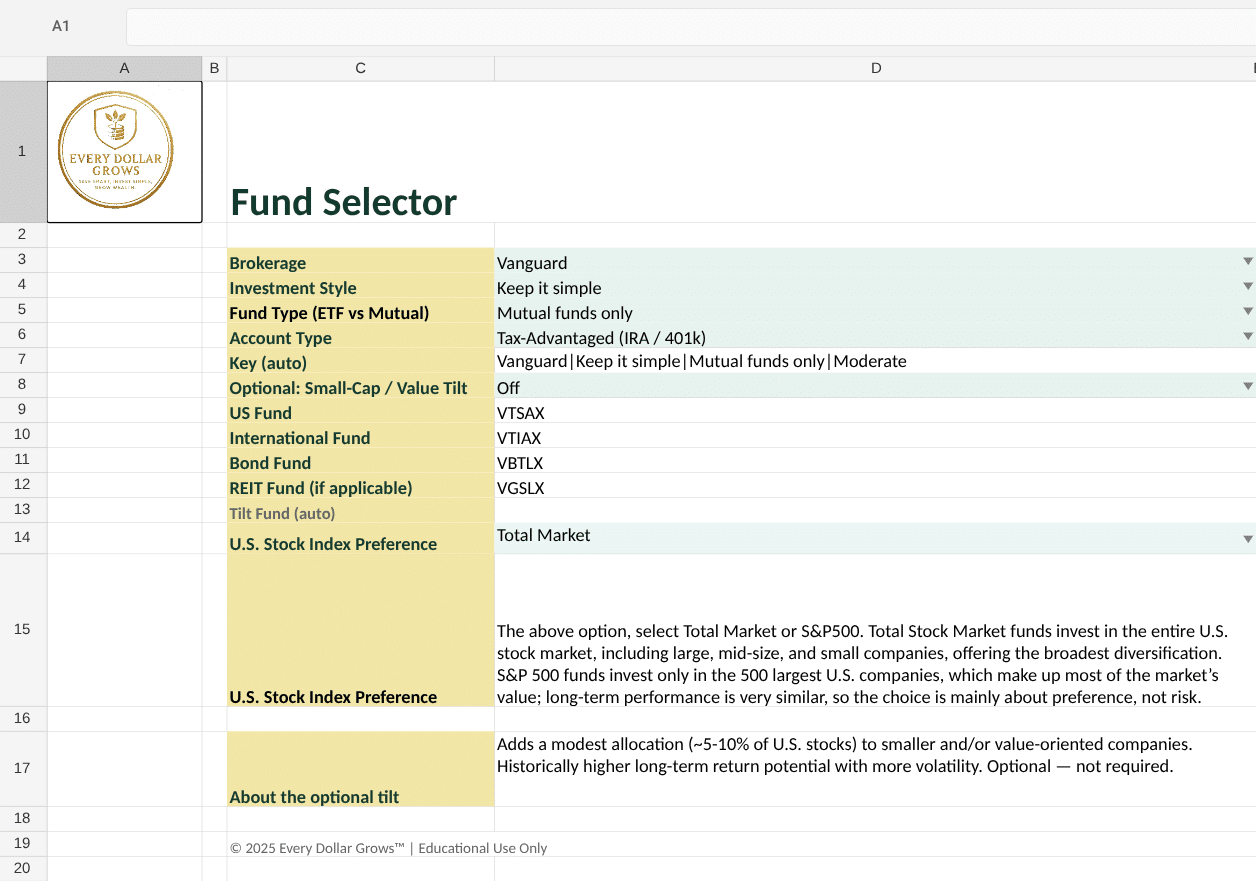
Task: Select row 20 header
Action: 23,868
